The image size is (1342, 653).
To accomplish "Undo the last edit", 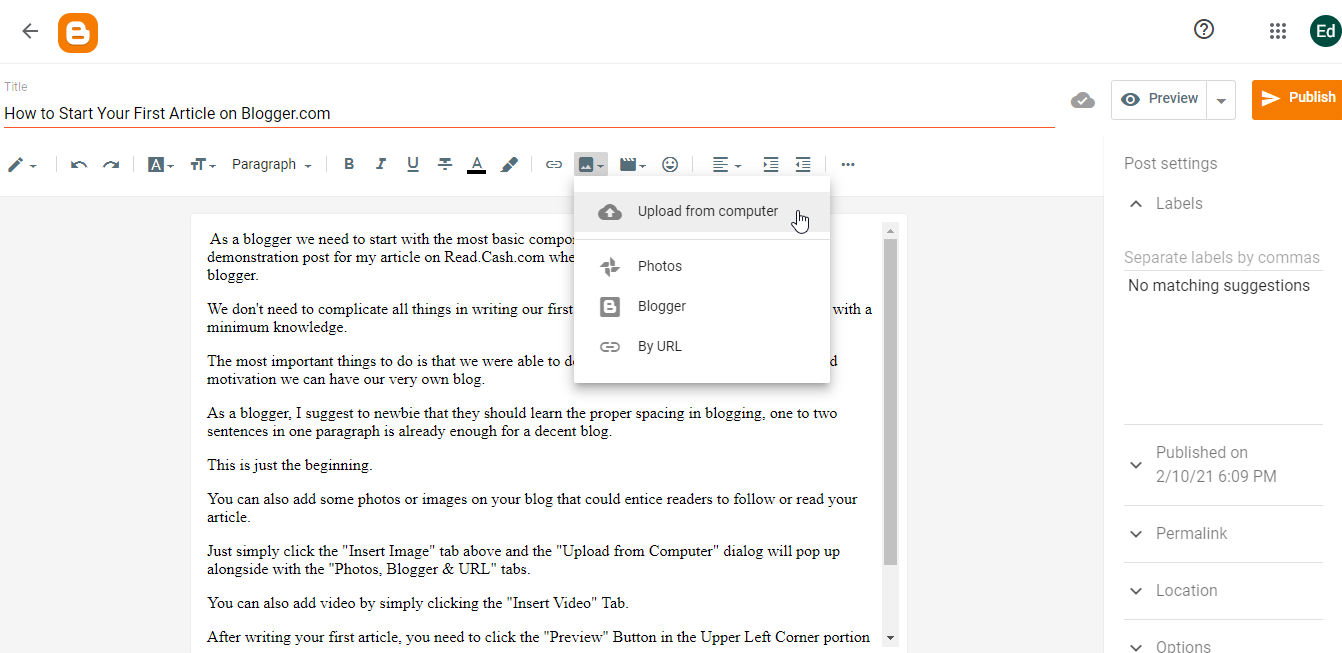I will [79, 165].
